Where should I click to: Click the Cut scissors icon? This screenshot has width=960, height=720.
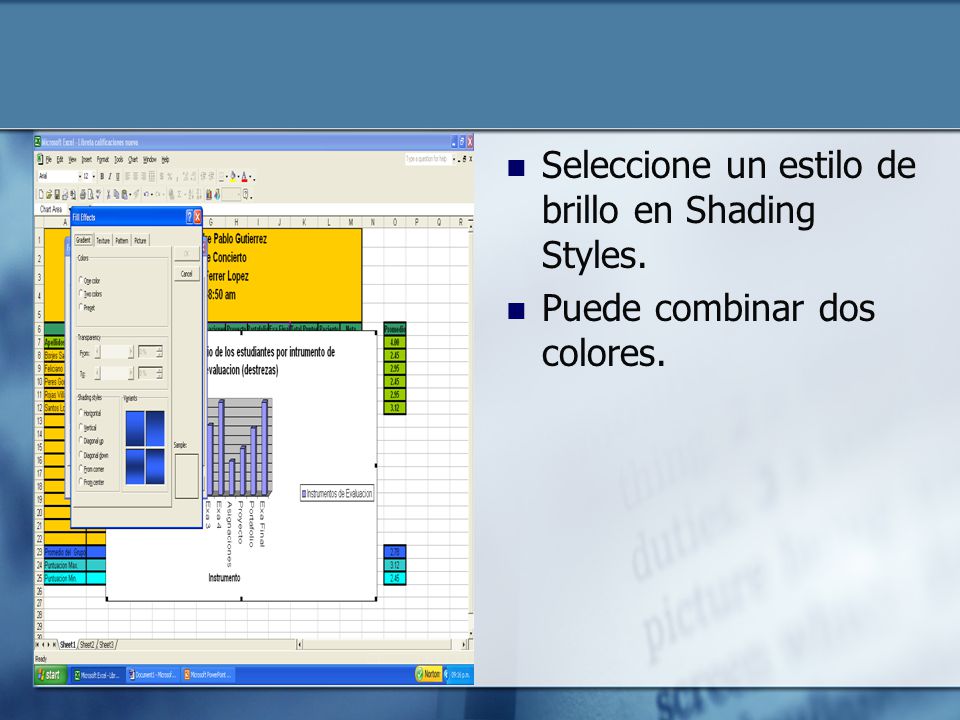coord(109,195)
